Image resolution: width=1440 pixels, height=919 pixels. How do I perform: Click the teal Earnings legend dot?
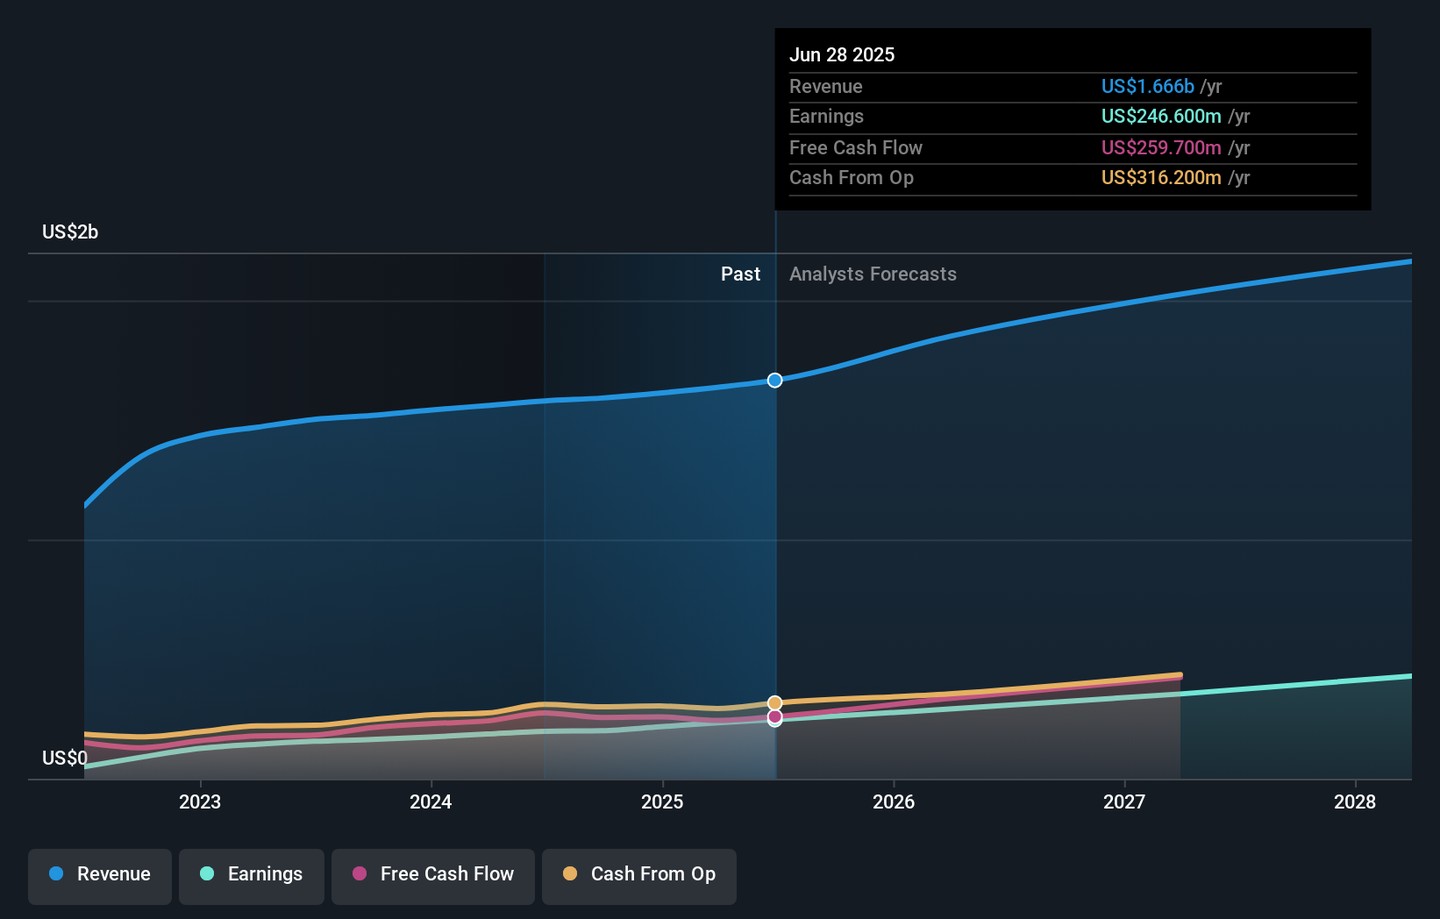coord(207,874)
